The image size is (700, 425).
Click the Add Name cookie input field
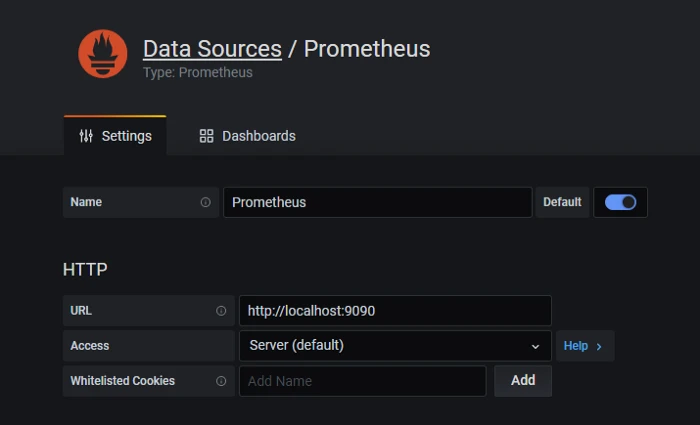coord(362,381)
